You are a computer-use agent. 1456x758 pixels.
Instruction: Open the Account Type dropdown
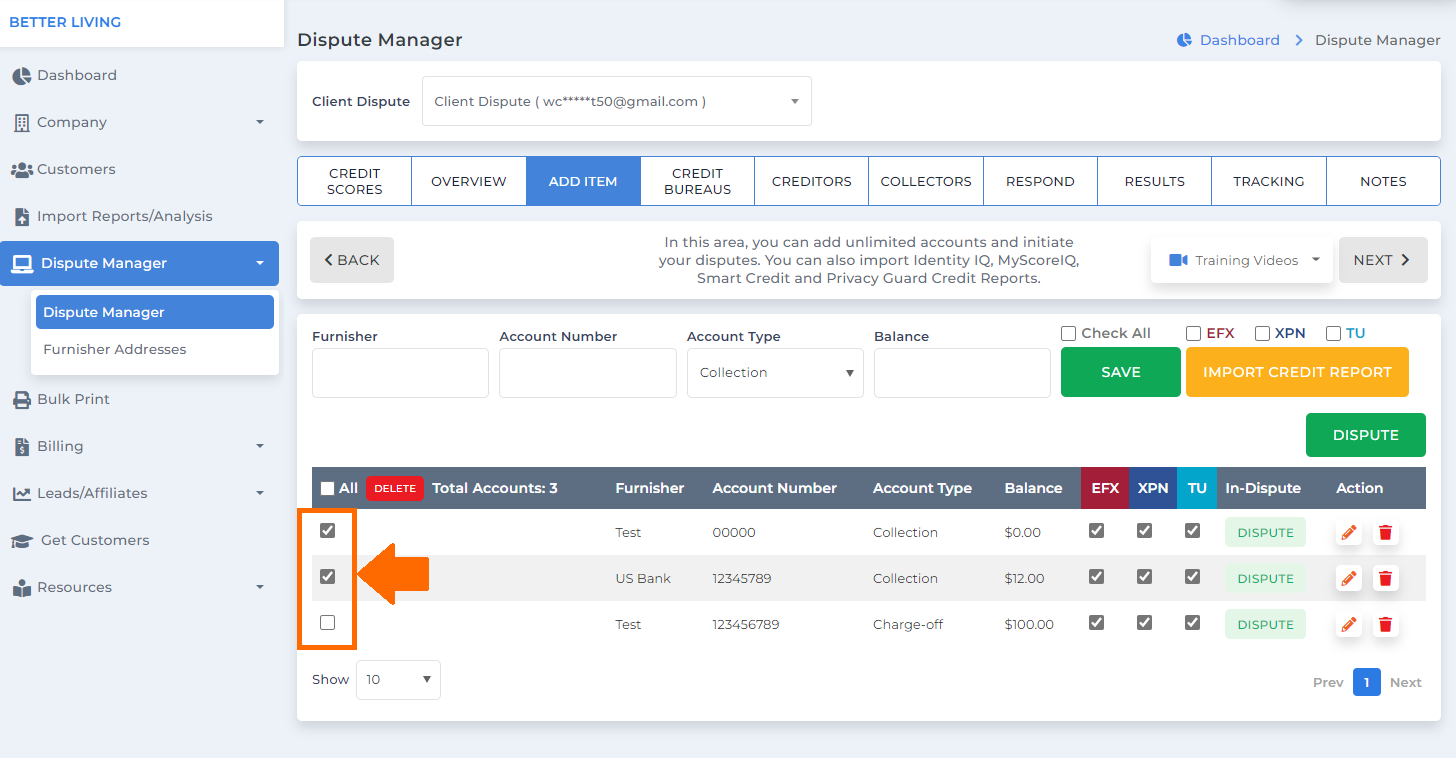click(774, 372)
